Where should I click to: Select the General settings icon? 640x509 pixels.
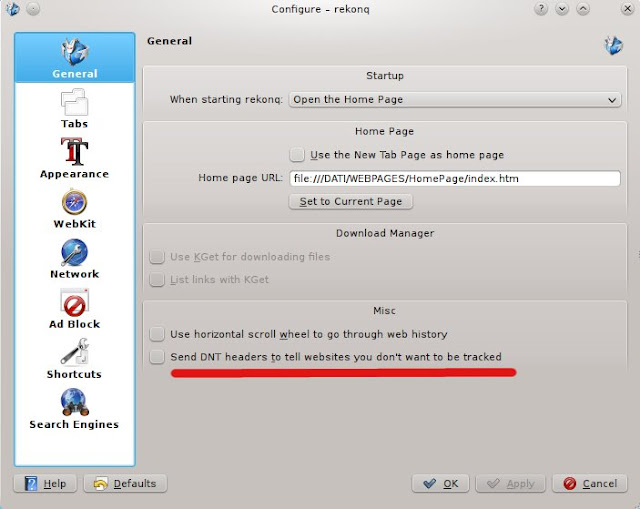click(x=75, y=58)
